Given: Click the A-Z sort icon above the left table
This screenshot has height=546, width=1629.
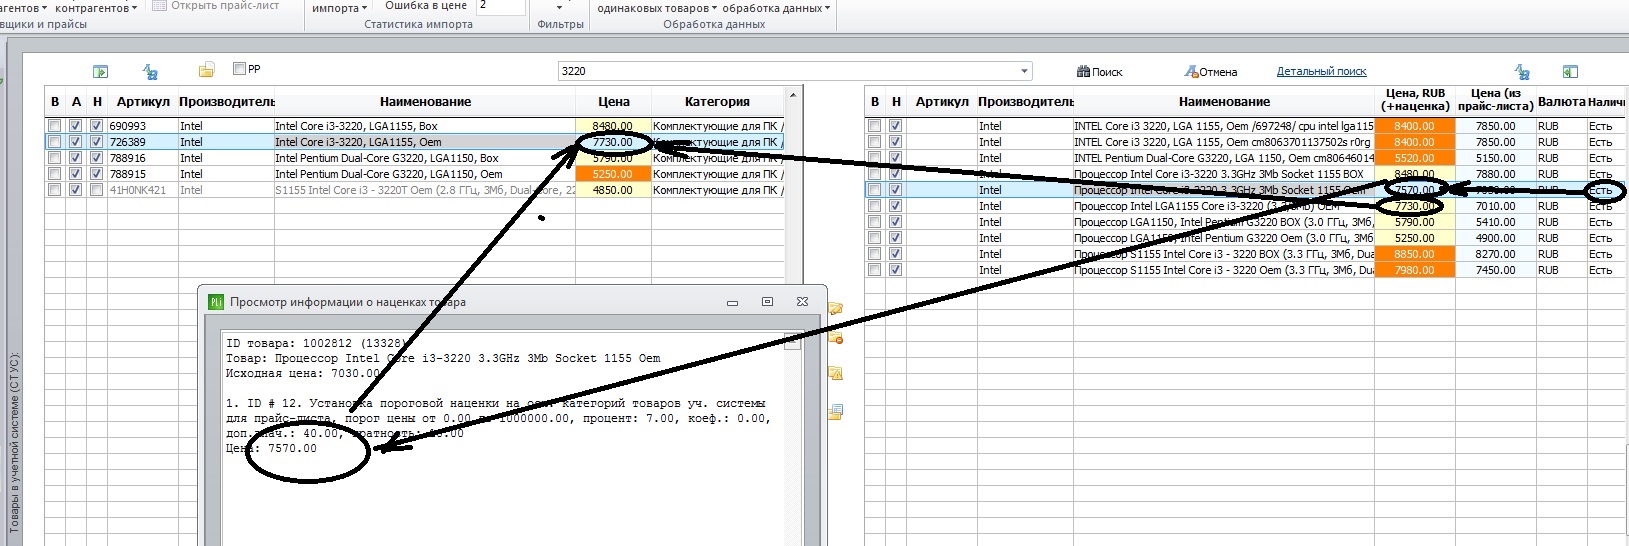Looking at the screenshot, I should pyautogui.click(x=150, y=71).
